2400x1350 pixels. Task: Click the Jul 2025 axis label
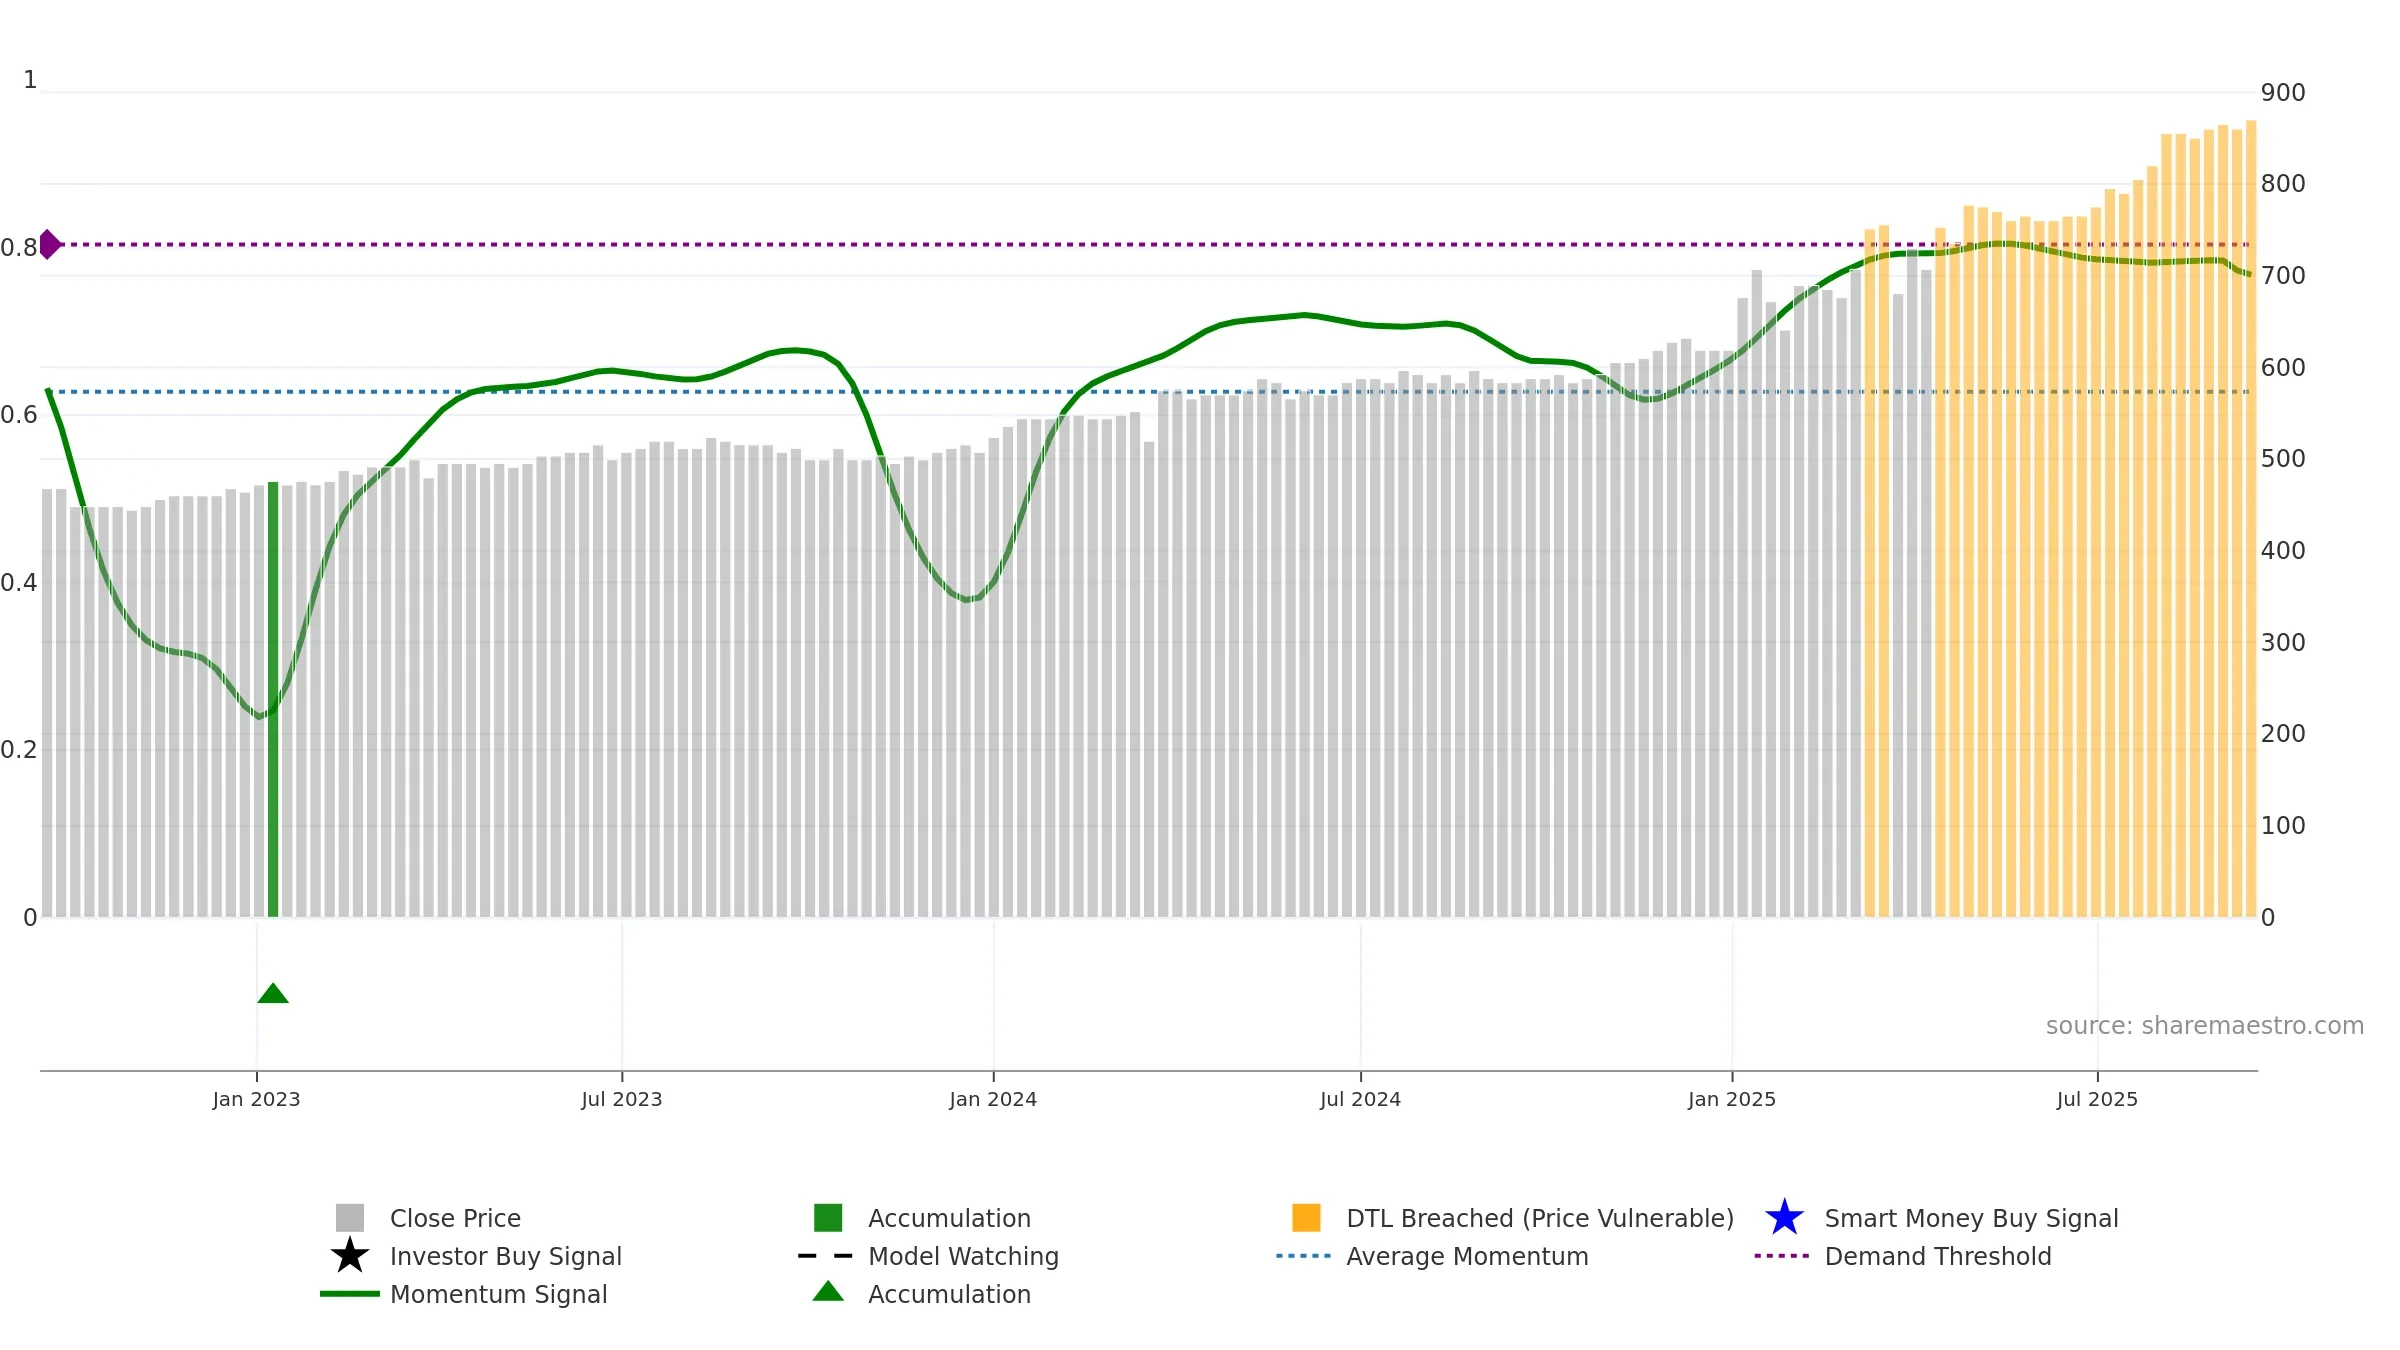tap(2097, 1099)
